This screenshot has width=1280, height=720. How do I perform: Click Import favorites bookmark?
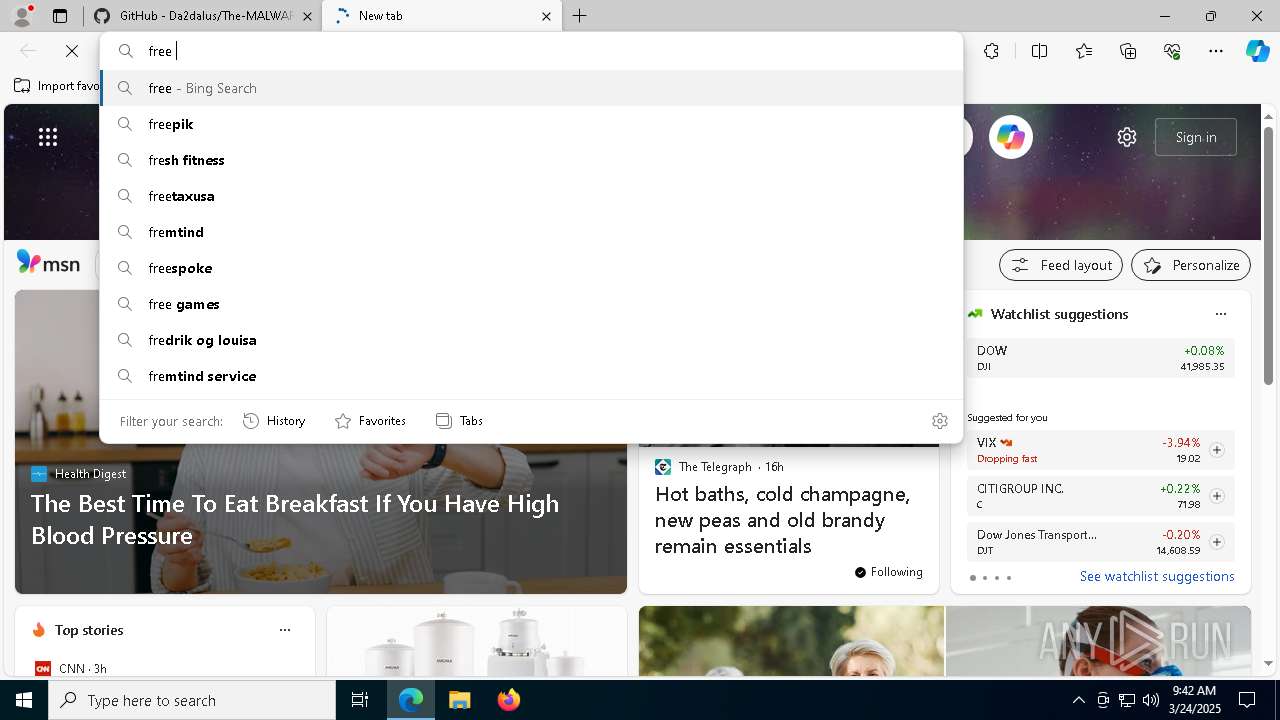[58, 86]
